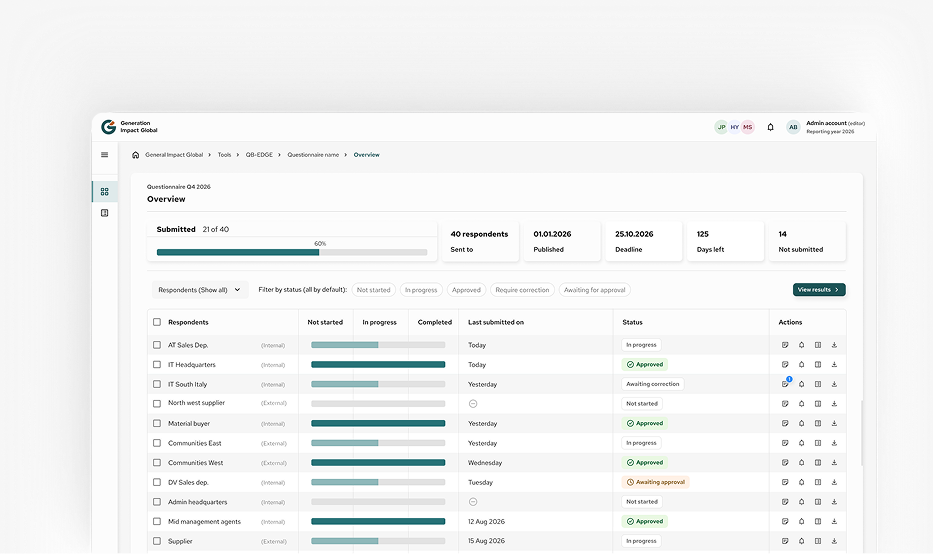This screenshot has height=554, width=933.
Task: Open compare columns icon for IT Headquarters
Action: pyautogui.click(x=818, y=365)
